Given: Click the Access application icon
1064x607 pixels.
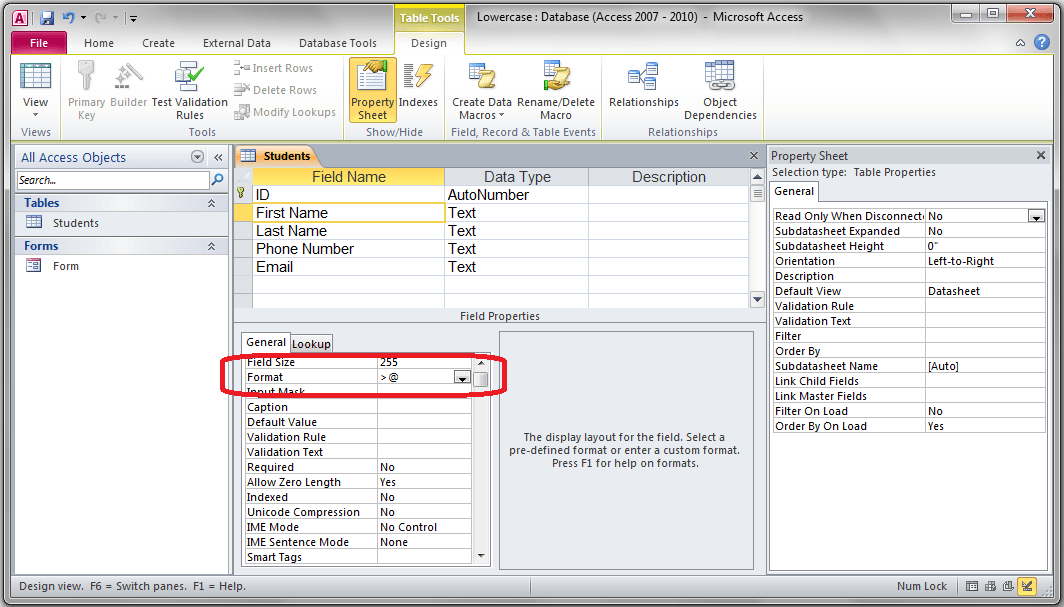Looking at the screenshot, I should point(20,18).
